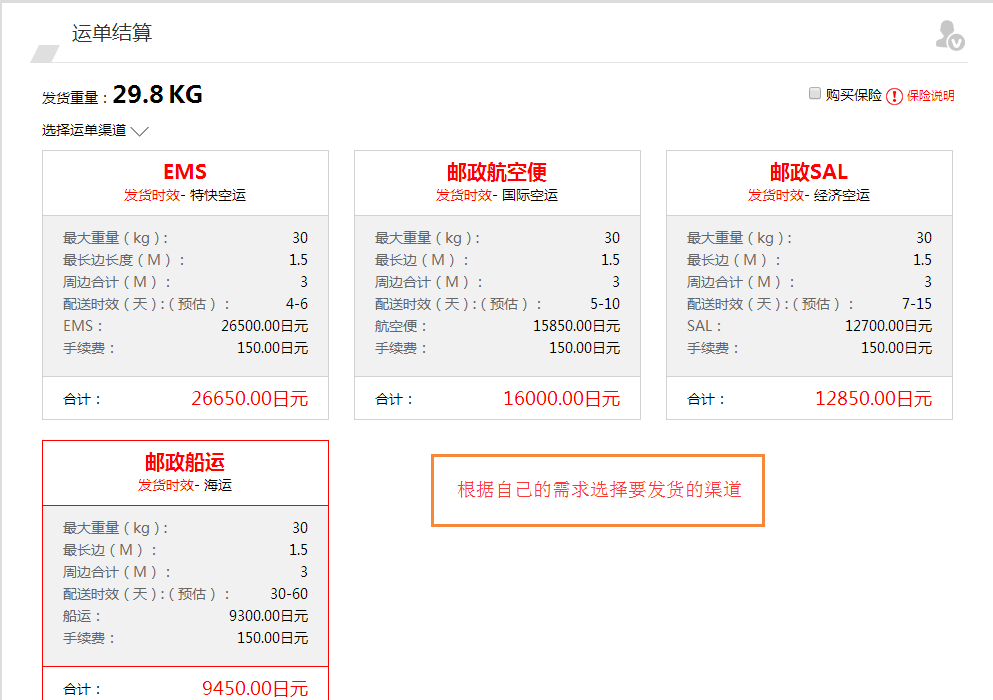Select the 邮政航空便 shipping channel title
Image resolution: width=993 pixels, height=700 pixels.
[x=497, y=172]
